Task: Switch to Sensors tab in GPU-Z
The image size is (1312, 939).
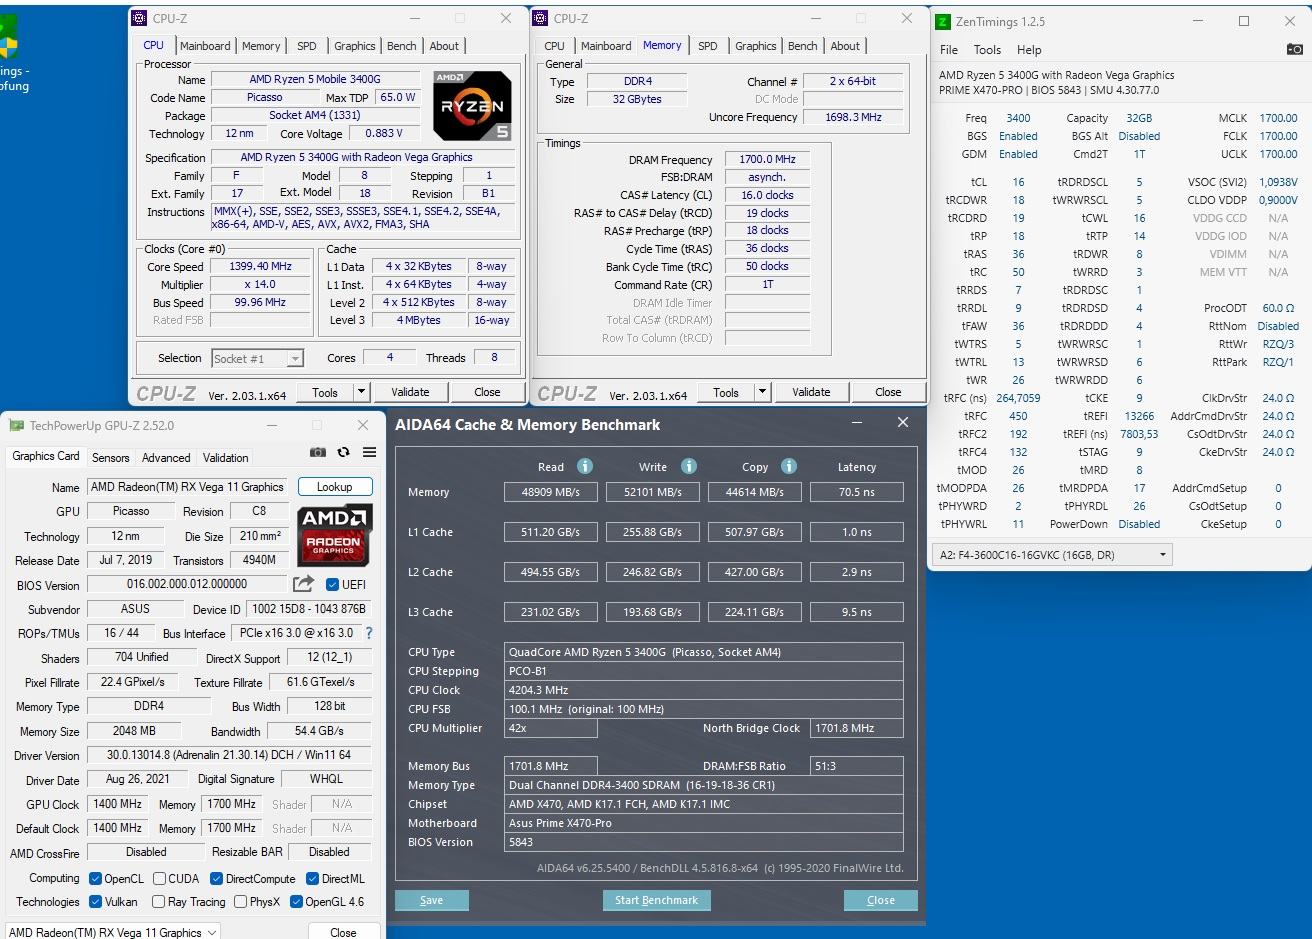Action: (110, 457)
